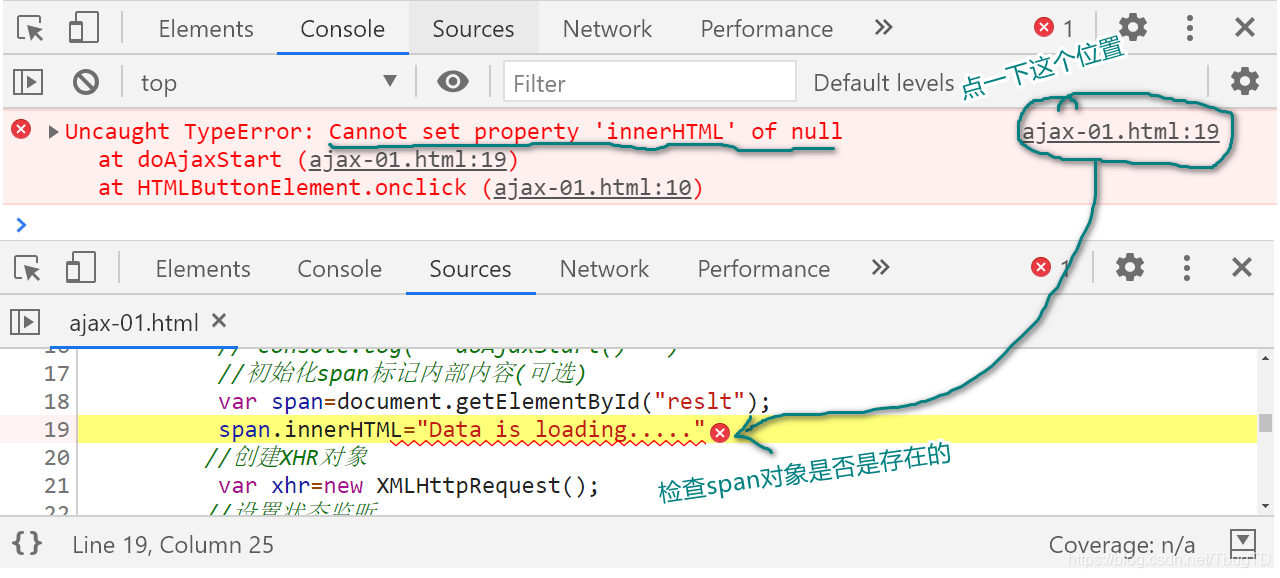The height and width of the screenshot is (578, 1280).
Task: Click the error count badge in upper toolbar
Action: [x=1054, y=28]
